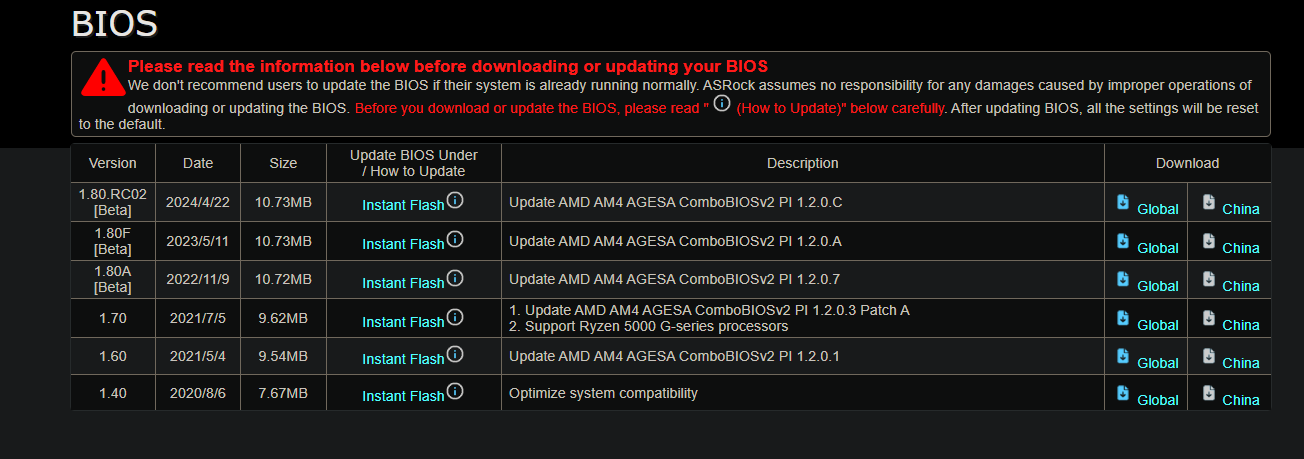
Task: Click the Download column header
Action: (1187, 163)
